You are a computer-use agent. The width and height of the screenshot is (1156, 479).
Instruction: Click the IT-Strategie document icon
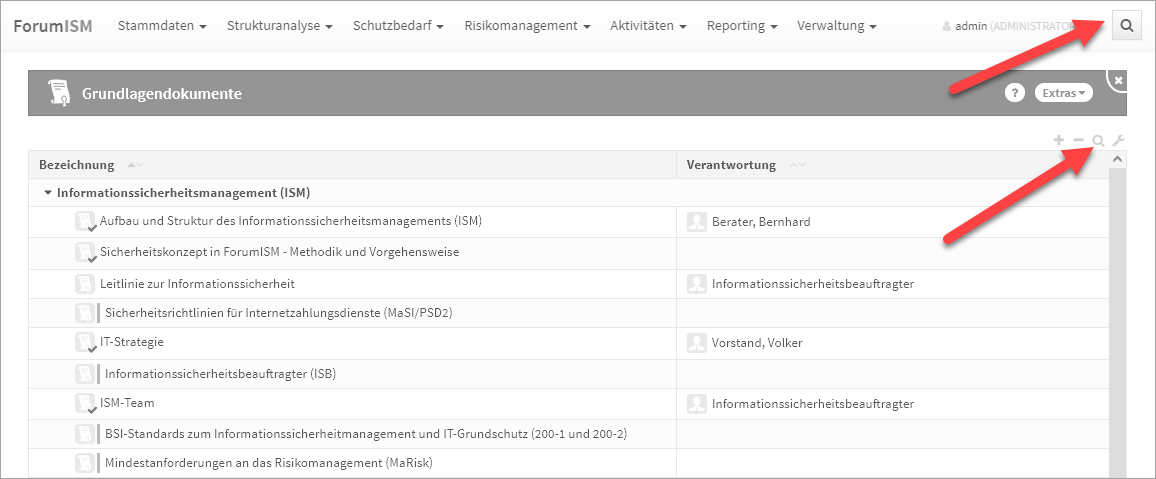(86, 343)
